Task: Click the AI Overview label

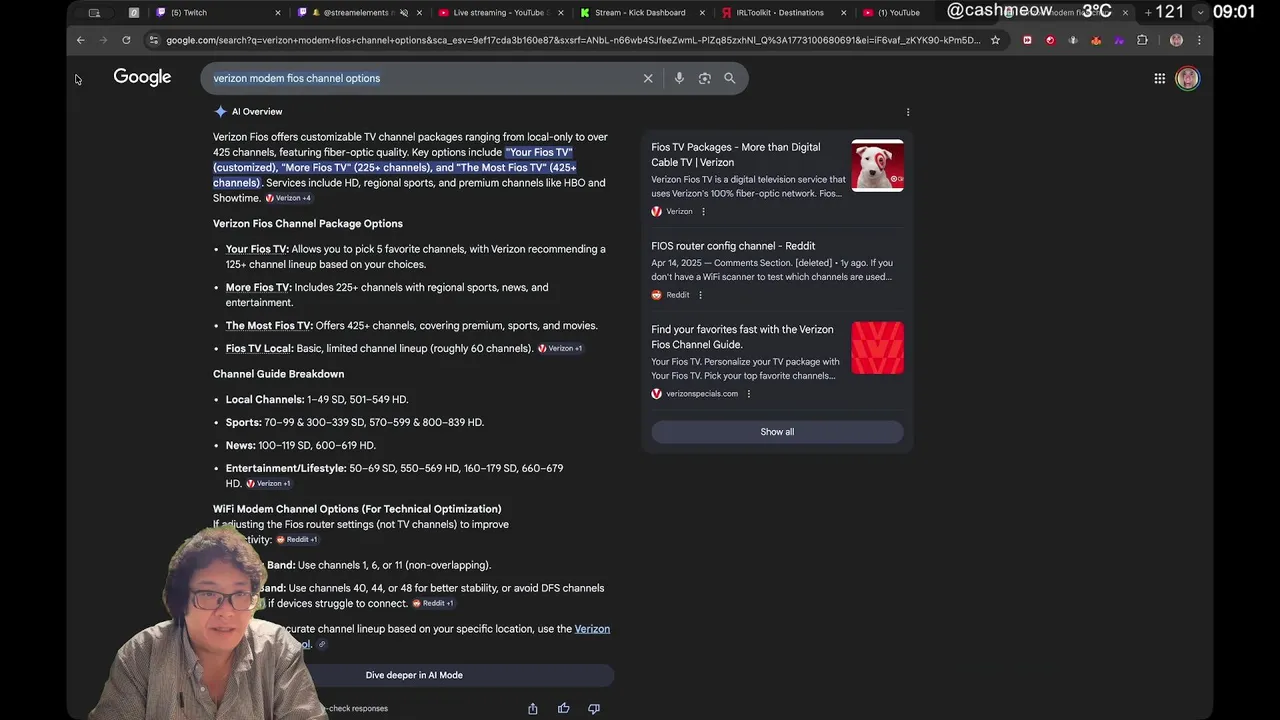Action: point(257,112)
